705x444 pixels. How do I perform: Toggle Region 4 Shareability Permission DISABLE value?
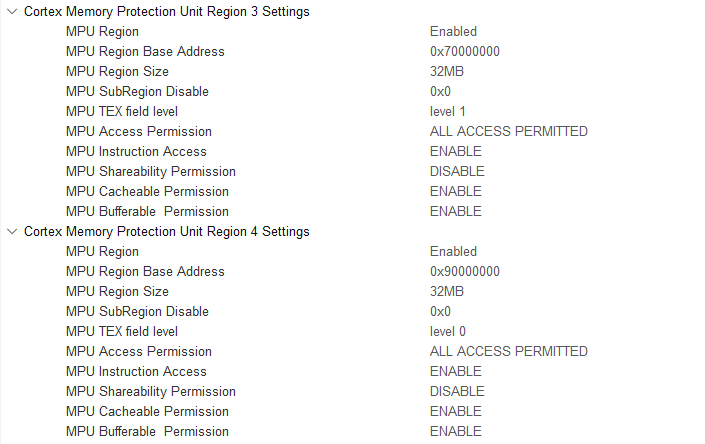457,392
